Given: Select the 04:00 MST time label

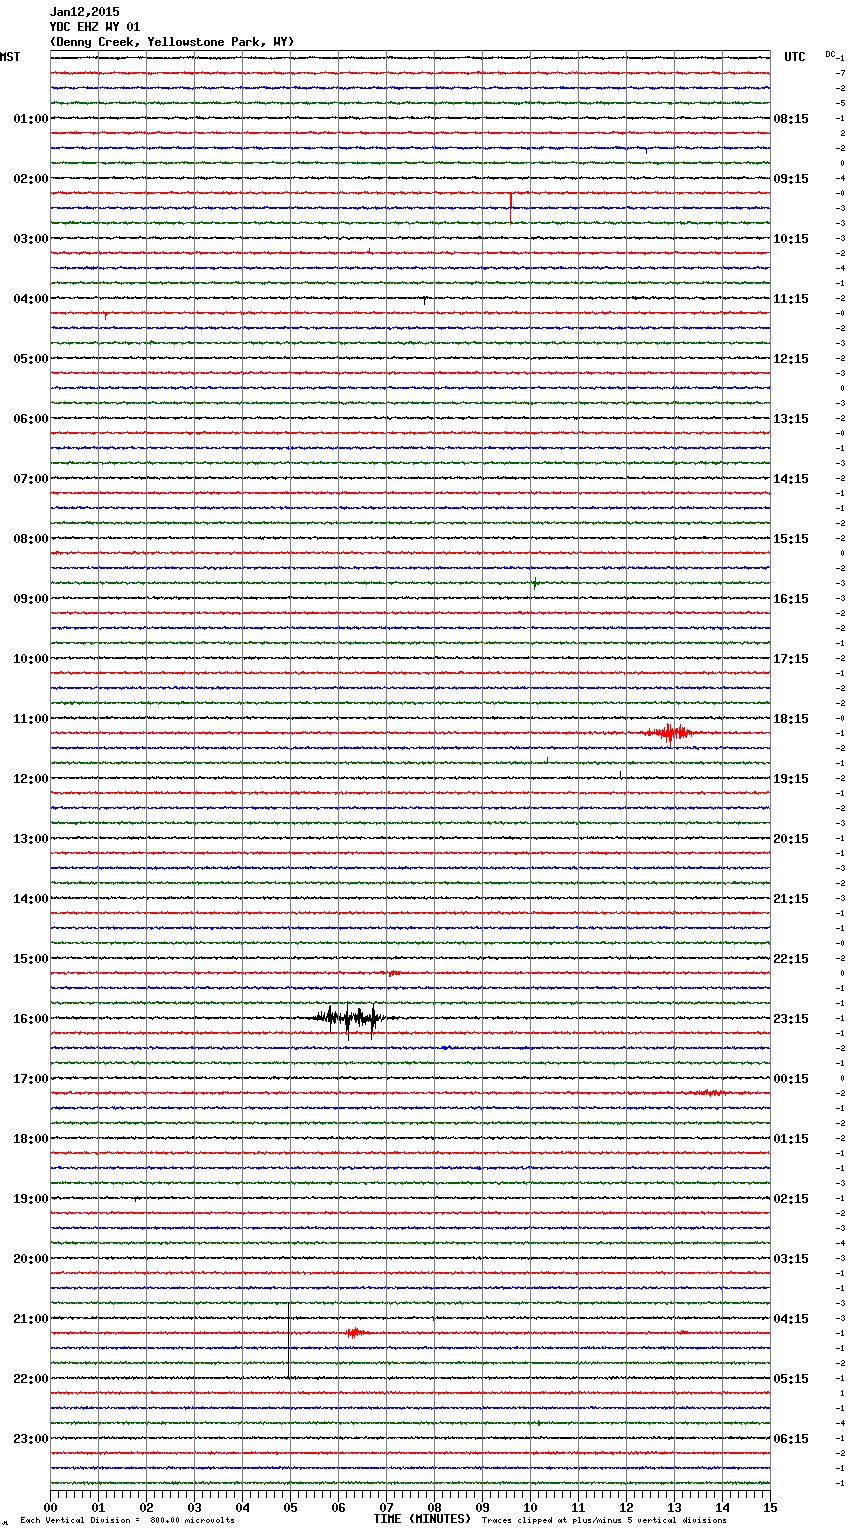Looking at the screenshot, I should pos(30,299).
